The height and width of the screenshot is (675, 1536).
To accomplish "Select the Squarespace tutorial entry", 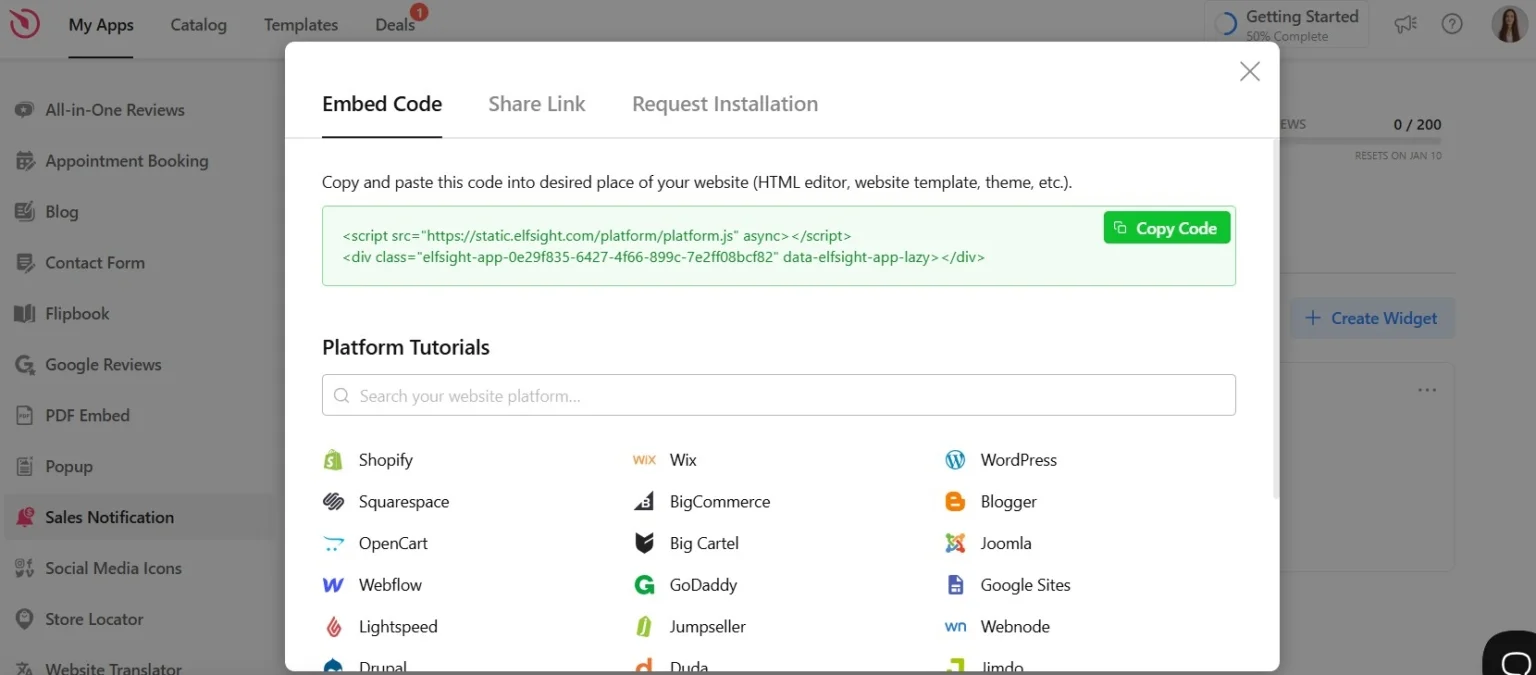I will point(404,502).
